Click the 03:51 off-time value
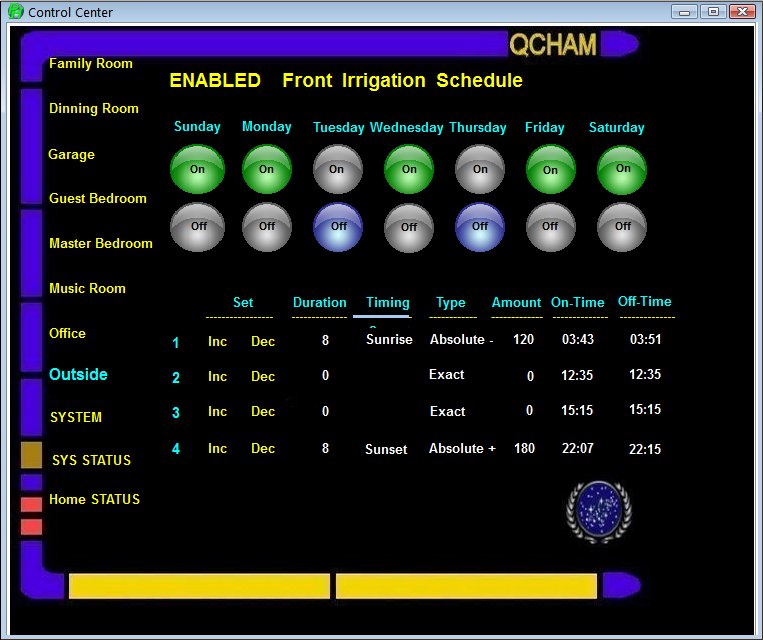This screenshot has height=640, width=763. (x=646, y=339)
